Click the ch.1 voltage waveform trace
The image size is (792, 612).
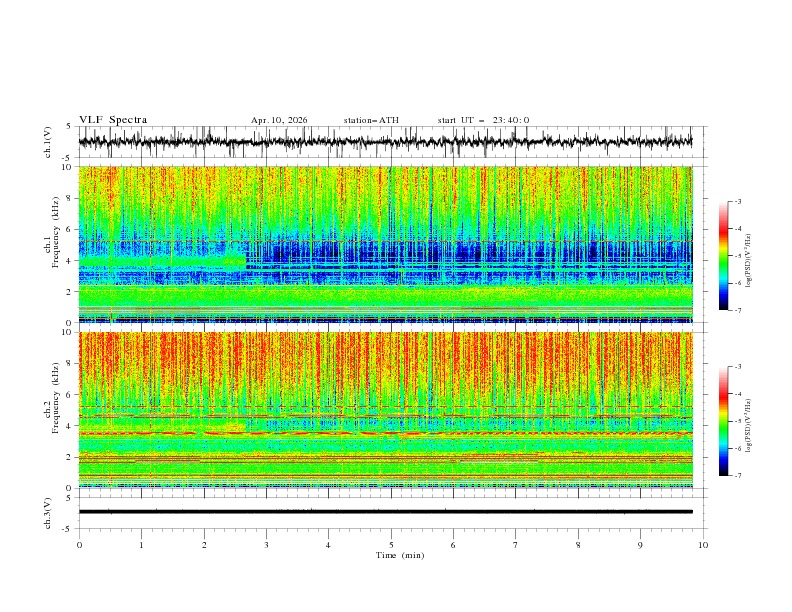click(x=385, y=141)
